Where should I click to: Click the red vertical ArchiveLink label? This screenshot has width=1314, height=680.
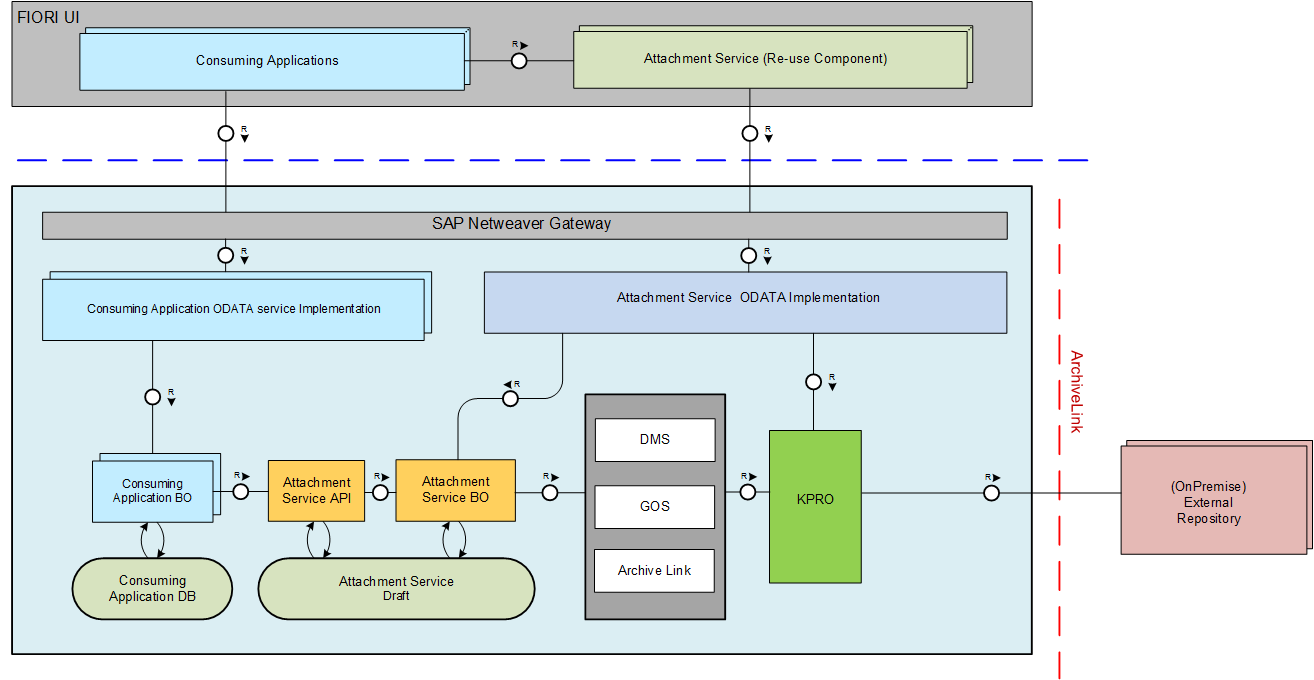[x=1077, y=392]
